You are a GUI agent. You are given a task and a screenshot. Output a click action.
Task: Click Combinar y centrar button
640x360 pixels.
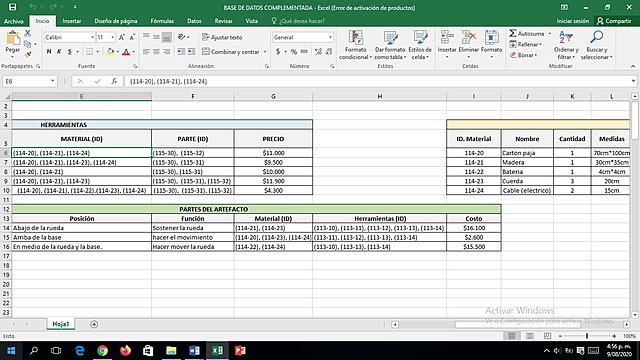231,52
